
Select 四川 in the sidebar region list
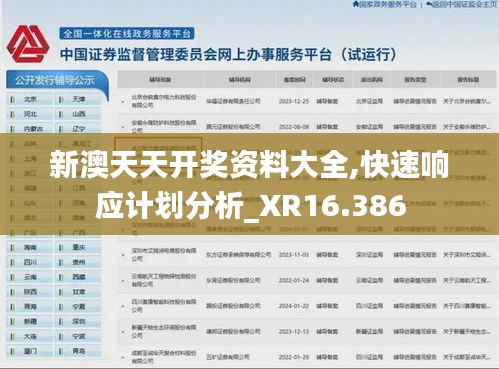[30, 262]
